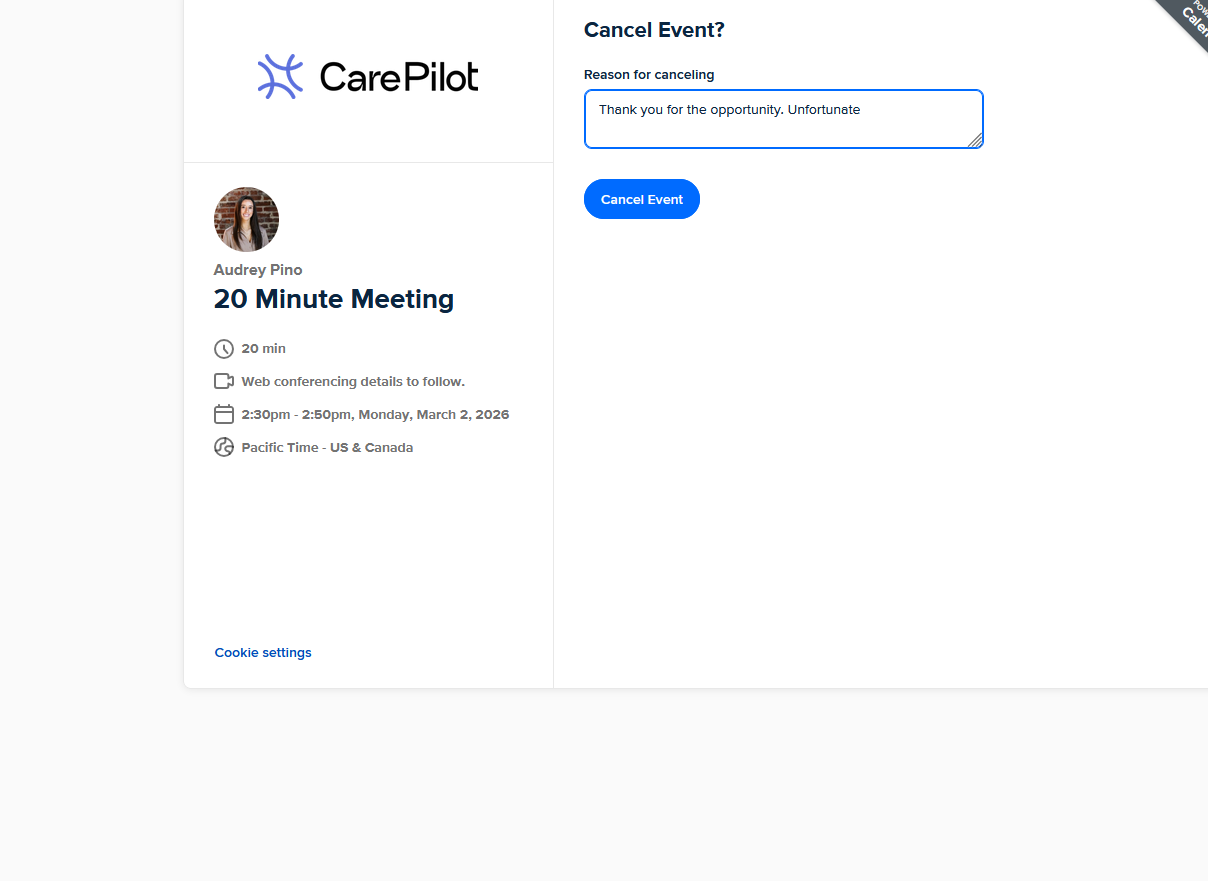The image size is (1208, 881).
Task: Click the clock duration icon
Action: pyautogui.click(x=224, y=349)
